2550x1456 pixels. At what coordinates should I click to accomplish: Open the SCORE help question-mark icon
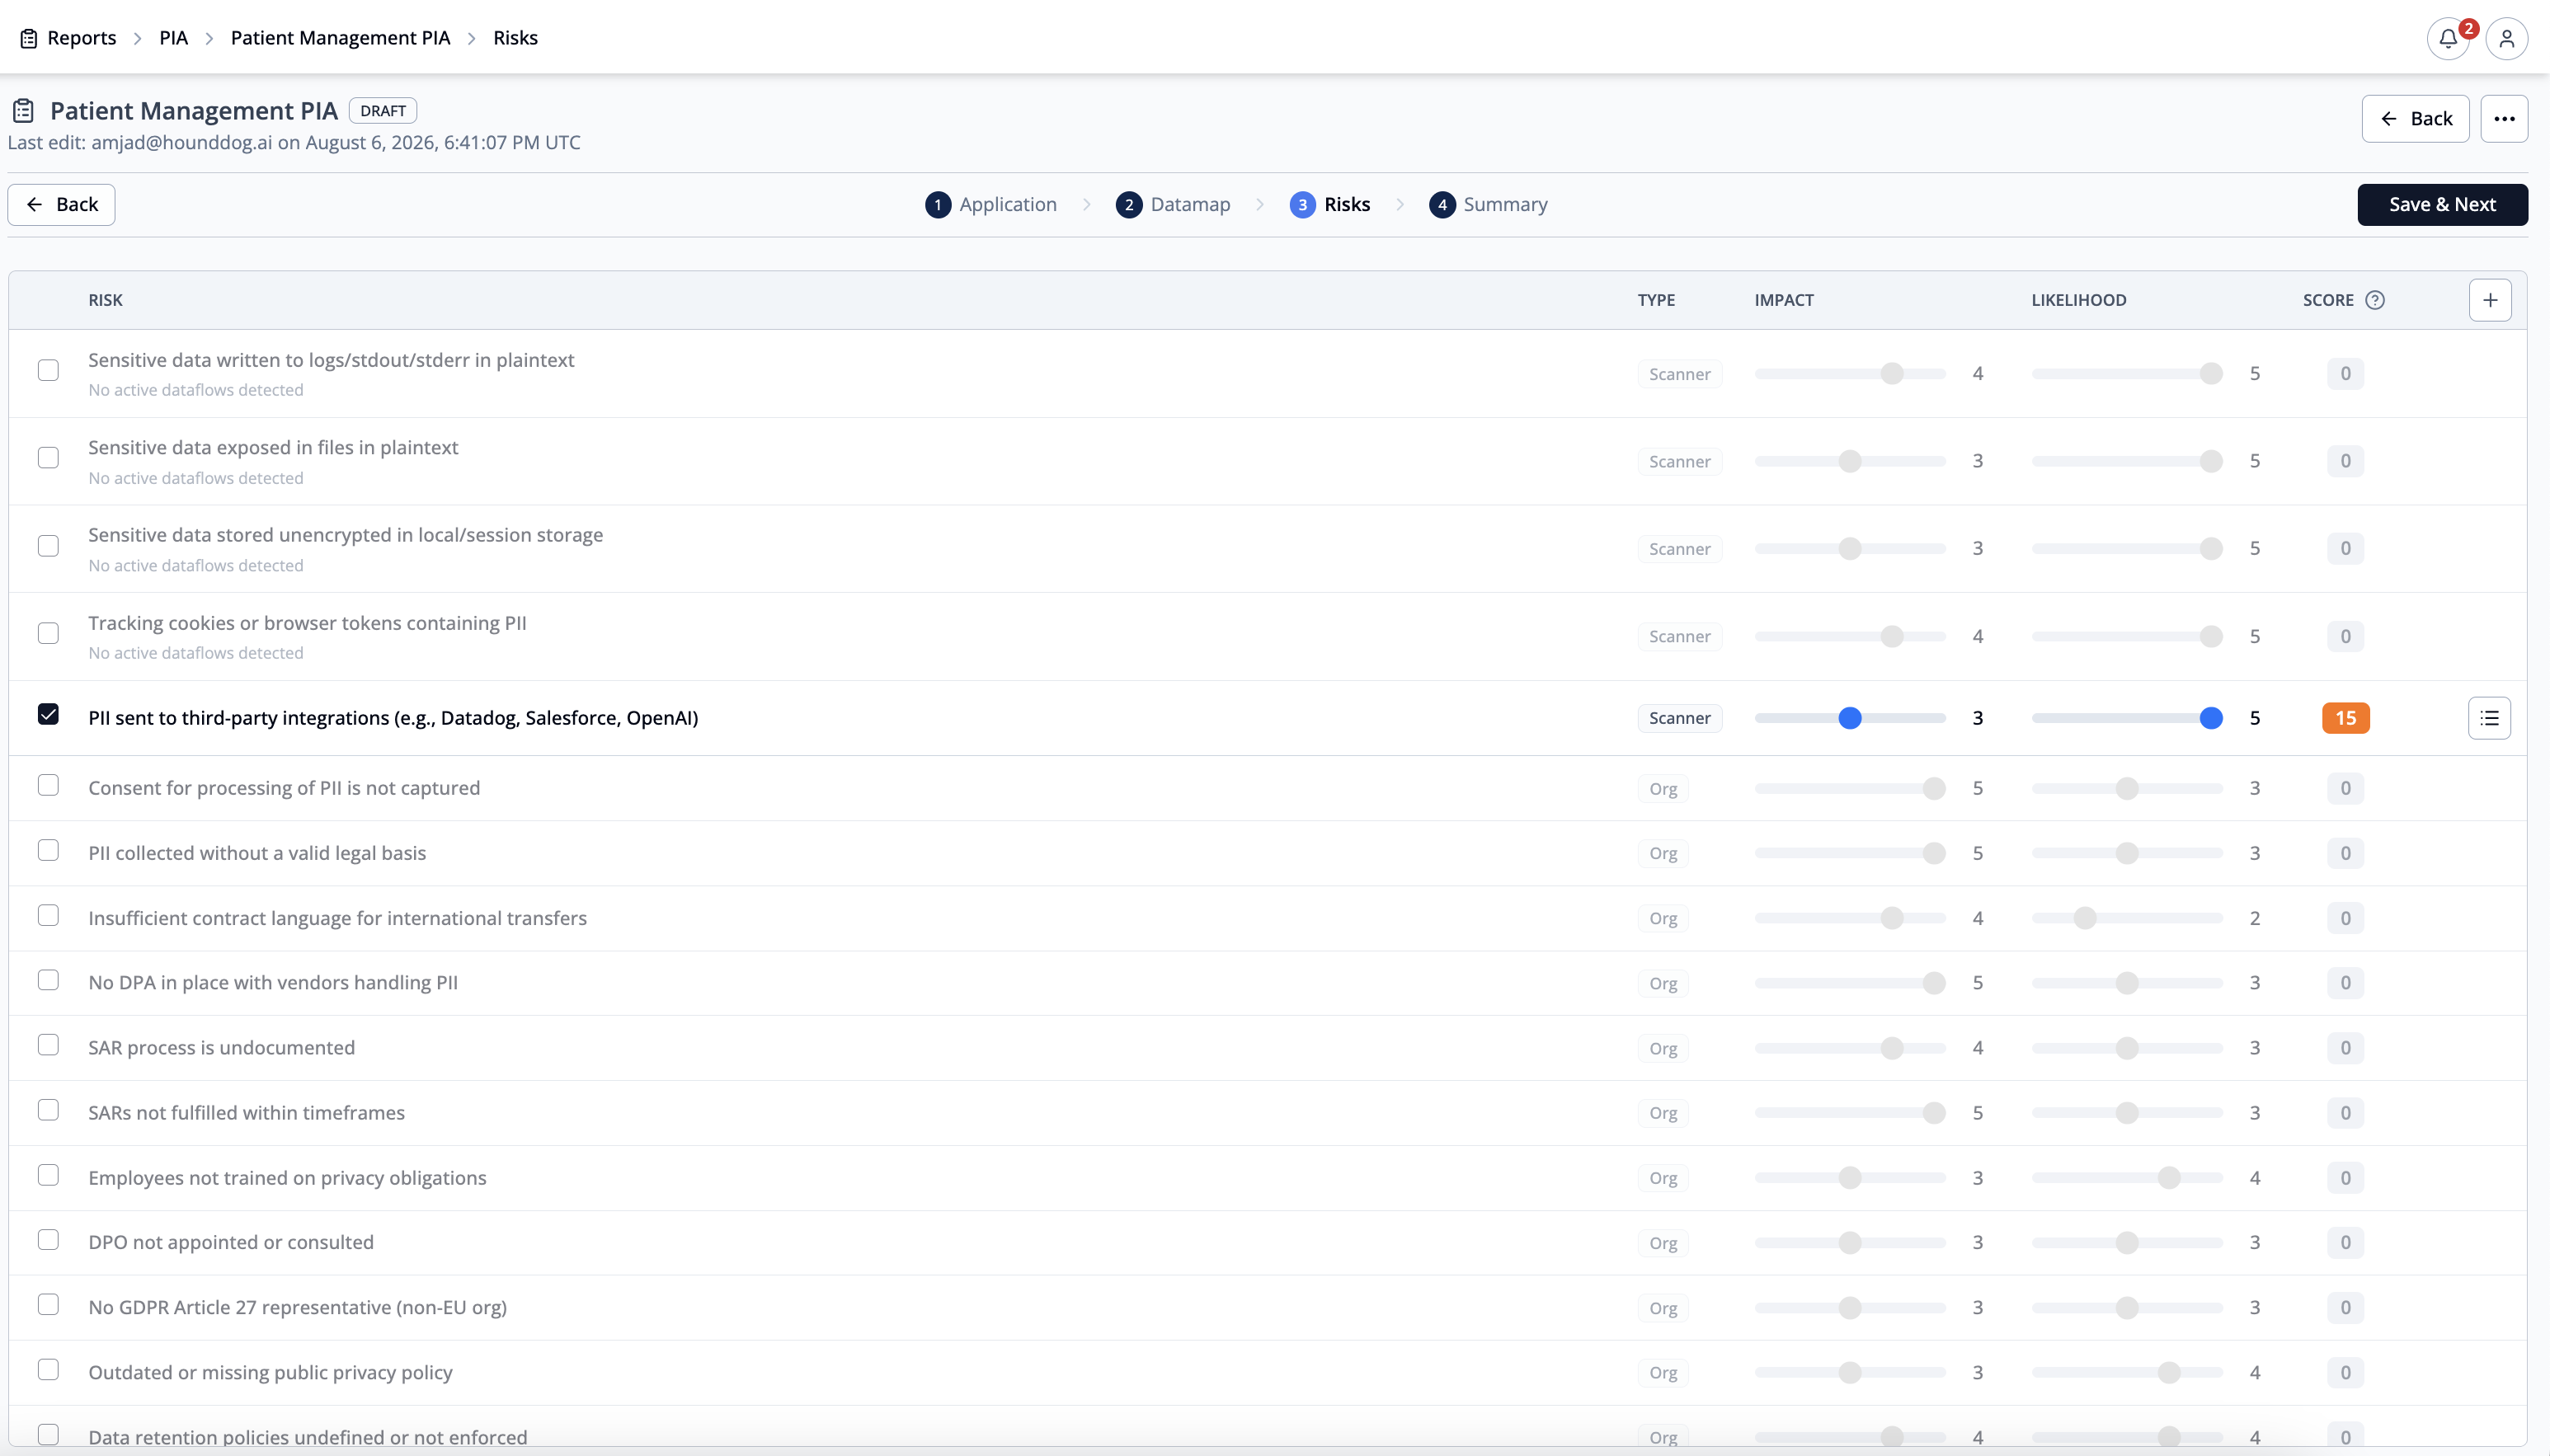click(x=2375, y=300)
